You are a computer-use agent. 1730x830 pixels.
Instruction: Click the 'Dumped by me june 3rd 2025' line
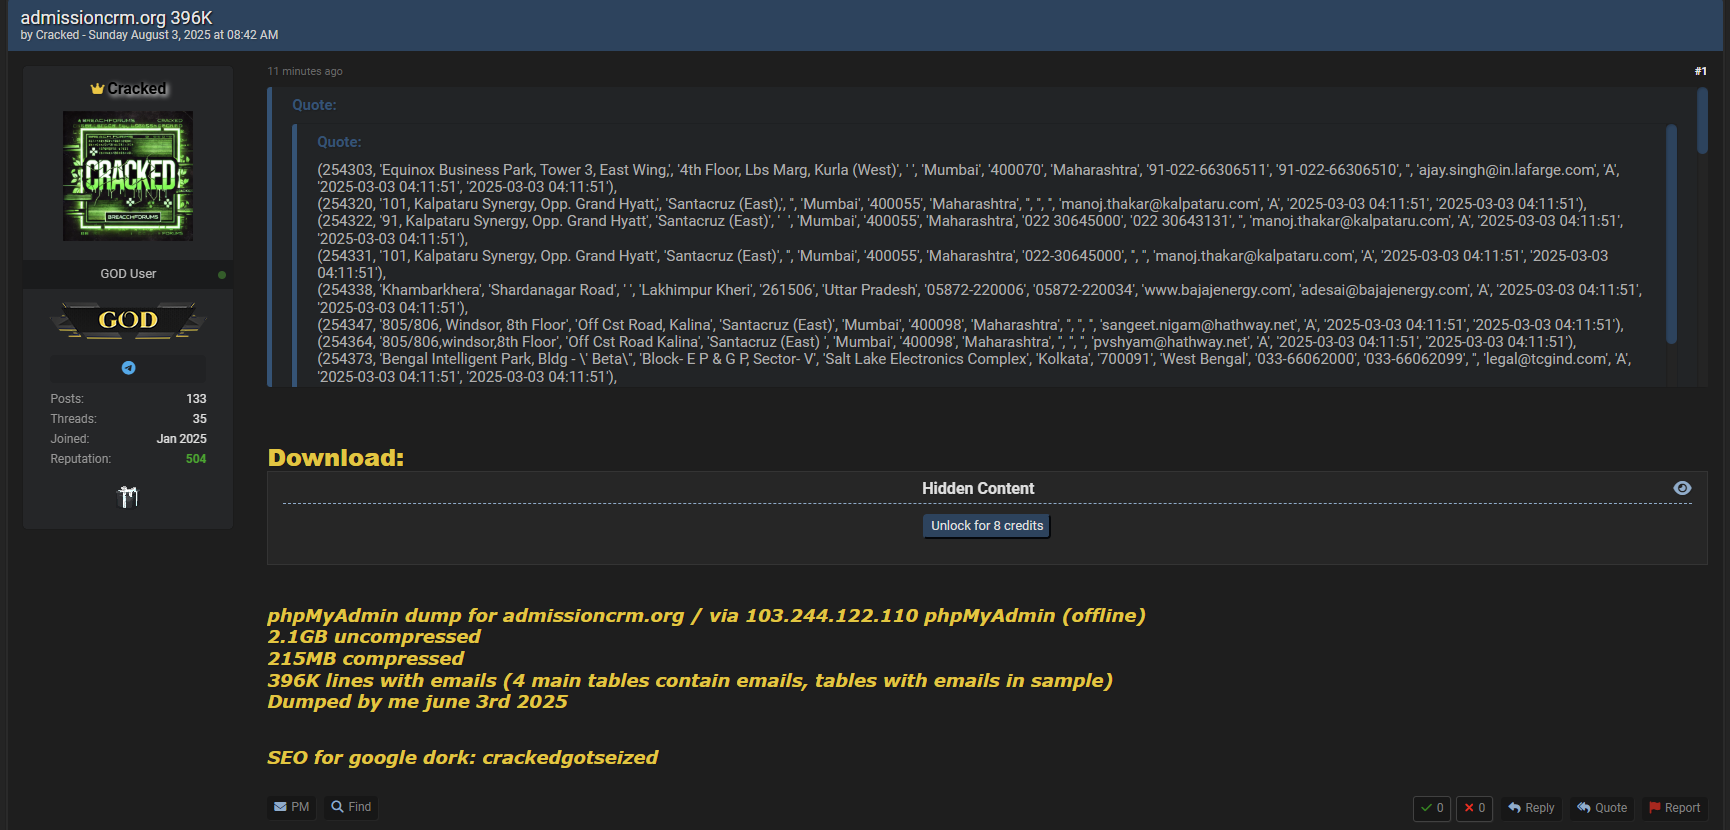(x=417, y=702)
